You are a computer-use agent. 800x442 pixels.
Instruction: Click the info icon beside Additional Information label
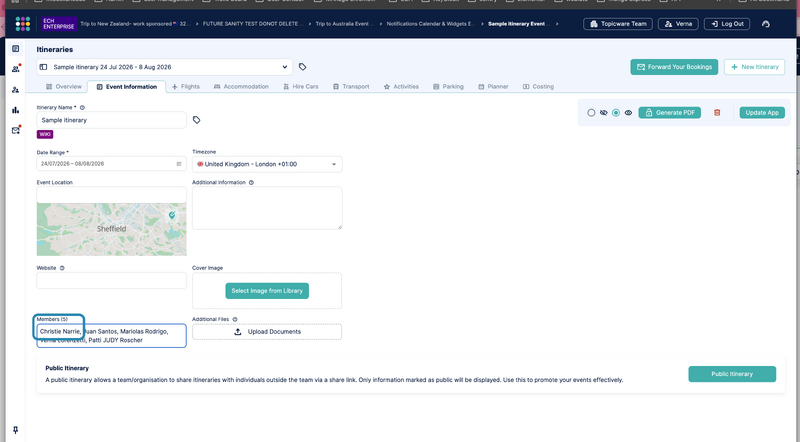tap(251, 182)
